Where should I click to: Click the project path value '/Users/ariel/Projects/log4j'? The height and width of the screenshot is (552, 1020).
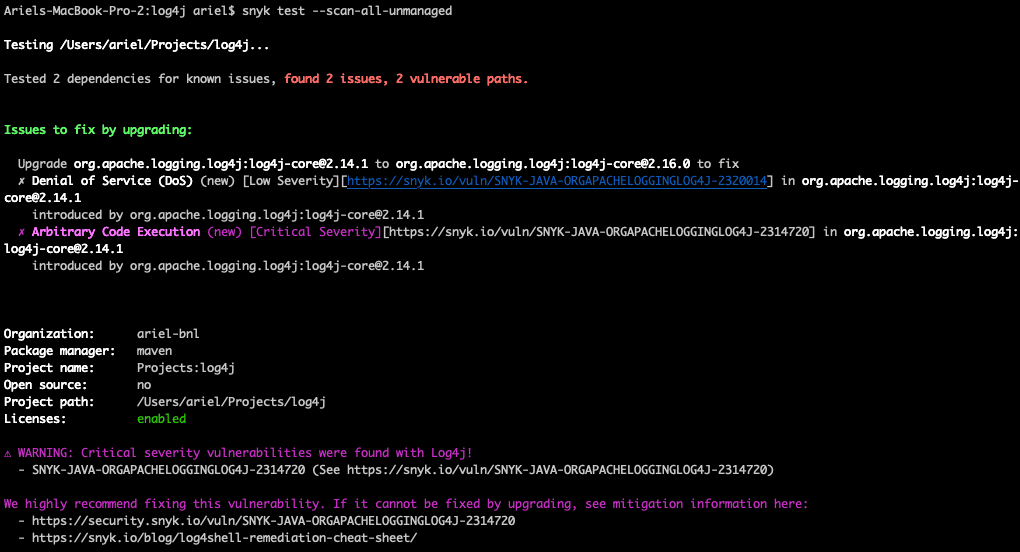tap(231, 401)
